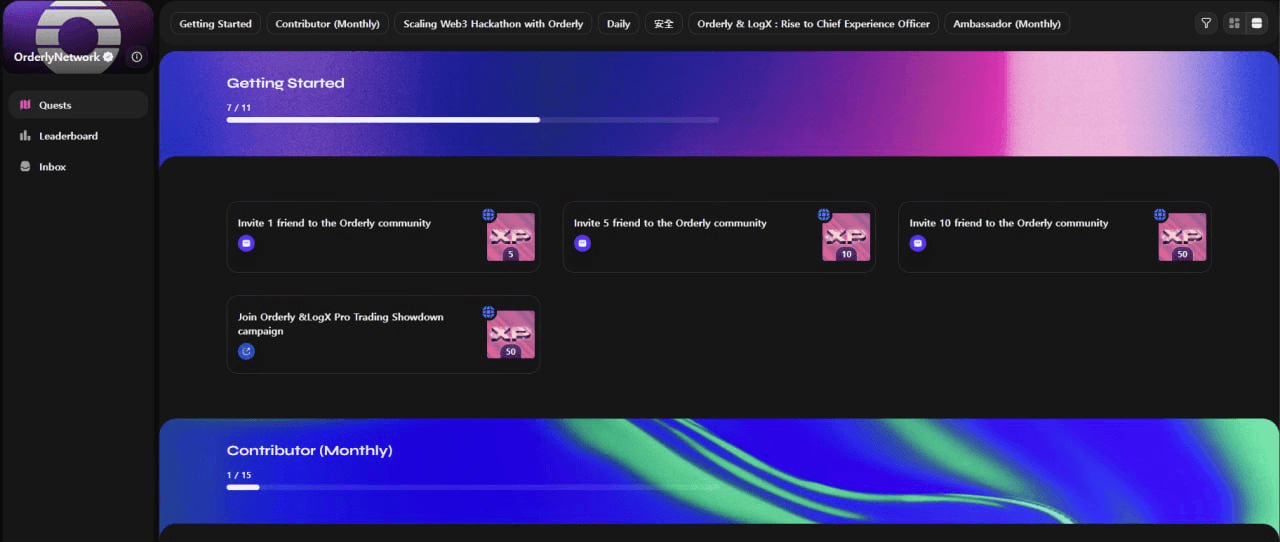
Task: Click the invite icon under Invite 1 friend
Action: (x=246, y=243)
